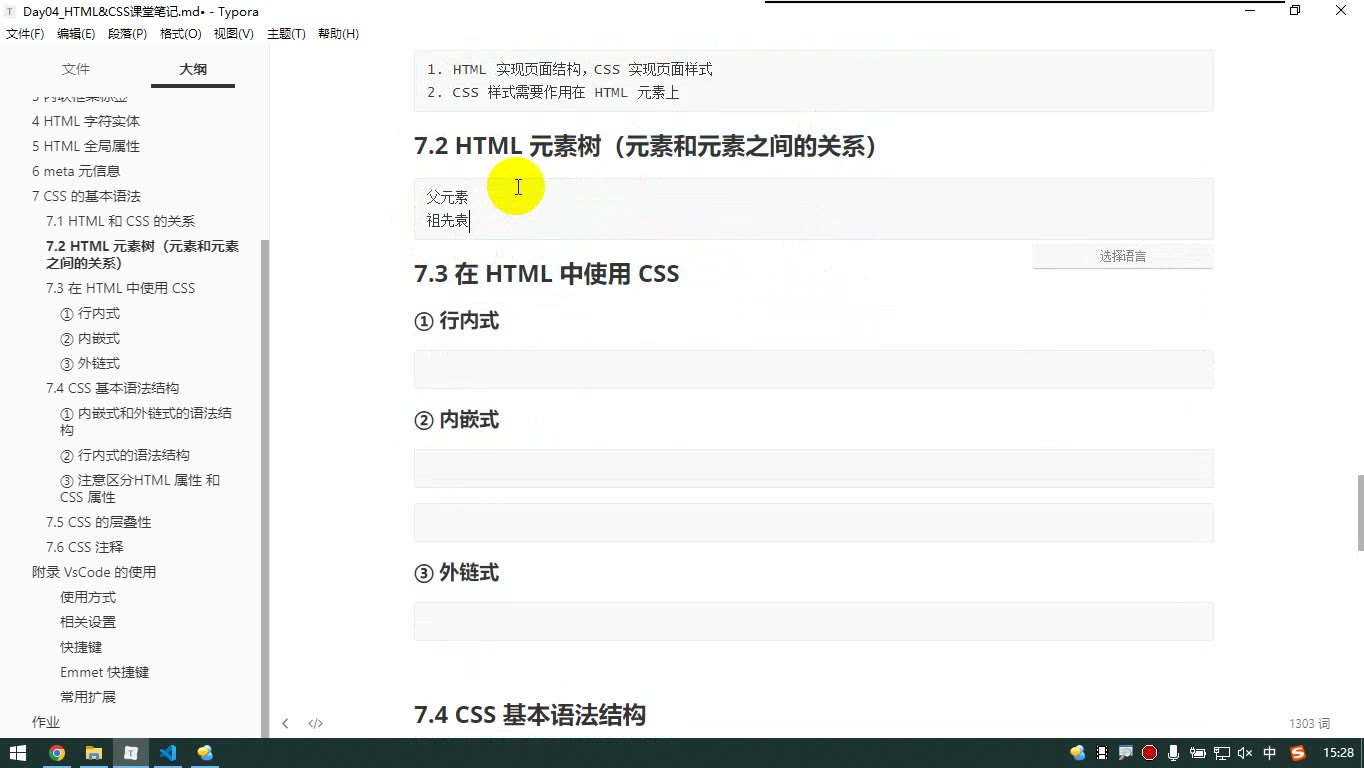The height and width of the screenshot is (768, 1364).
Task: Open Chrome from the taskbar
Action: (57, 753)
